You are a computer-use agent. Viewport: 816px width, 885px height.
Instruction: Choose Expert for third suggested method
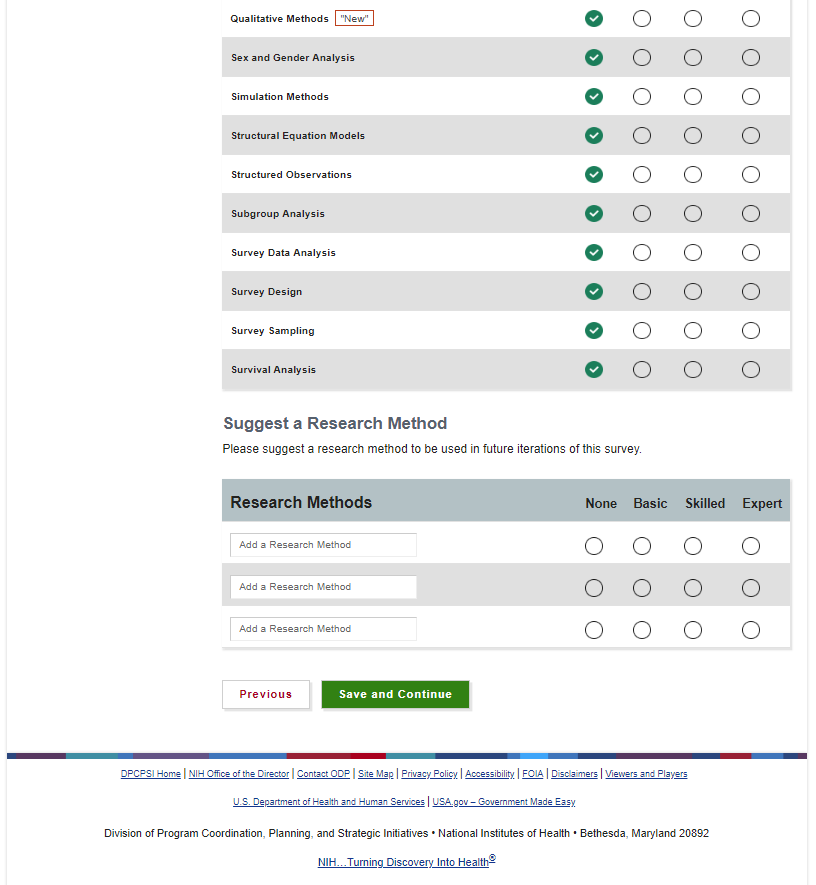[751, 630]
